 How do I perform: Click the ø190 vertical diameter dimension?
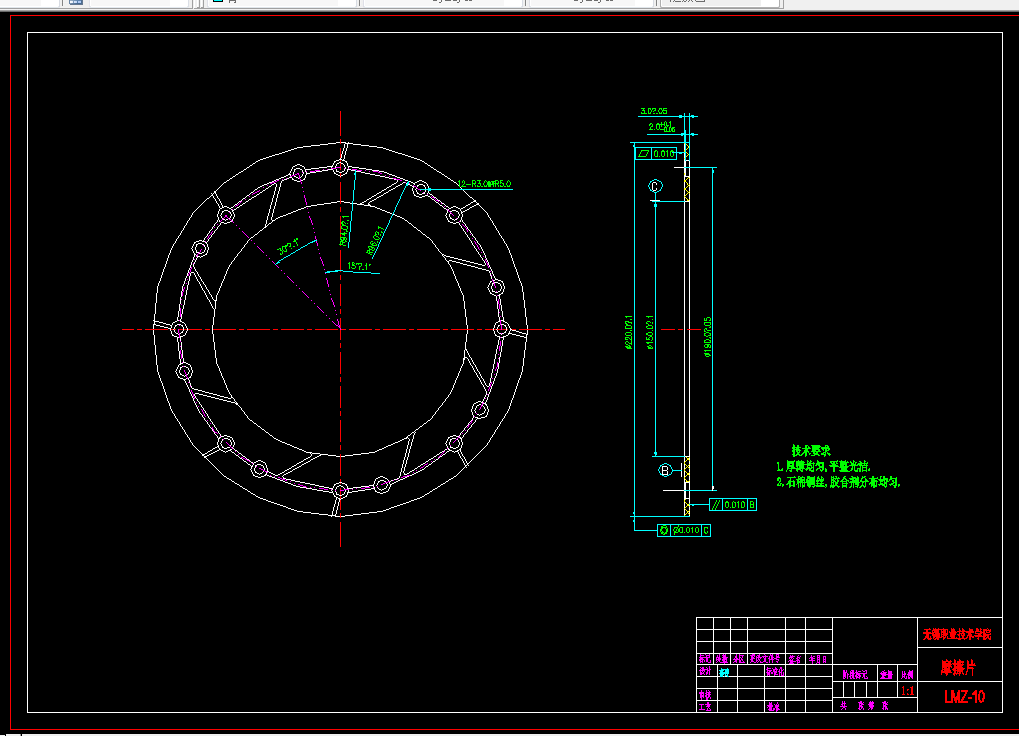tap(707, 336)
